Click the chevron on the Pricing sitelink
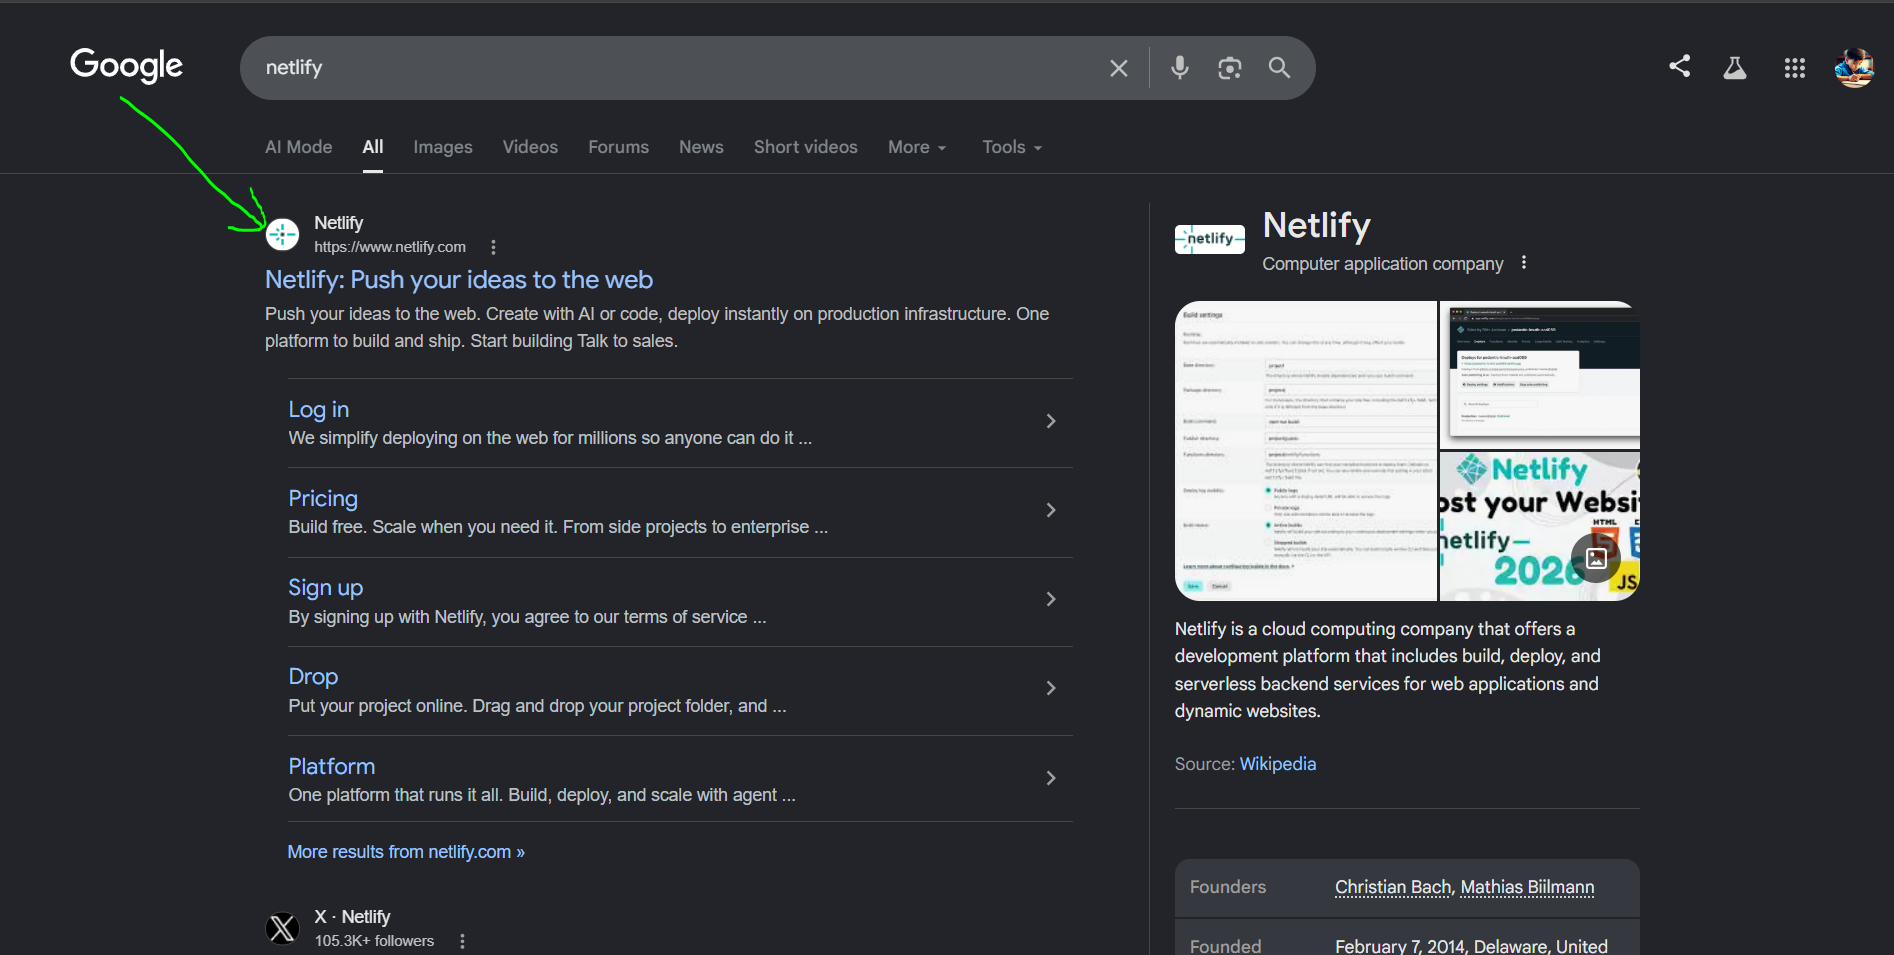 click(x=1051, y=510)
